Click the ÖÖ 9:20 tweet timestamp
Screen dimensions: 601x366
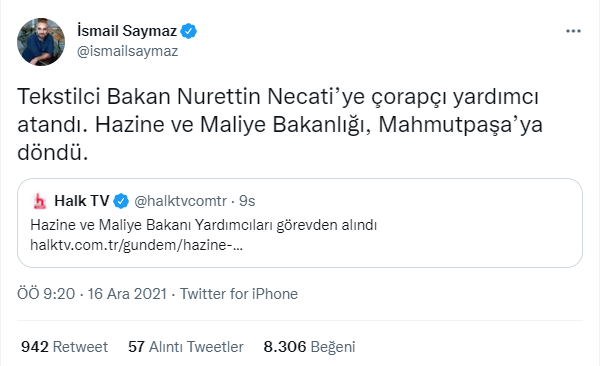(x=46, y=294)
